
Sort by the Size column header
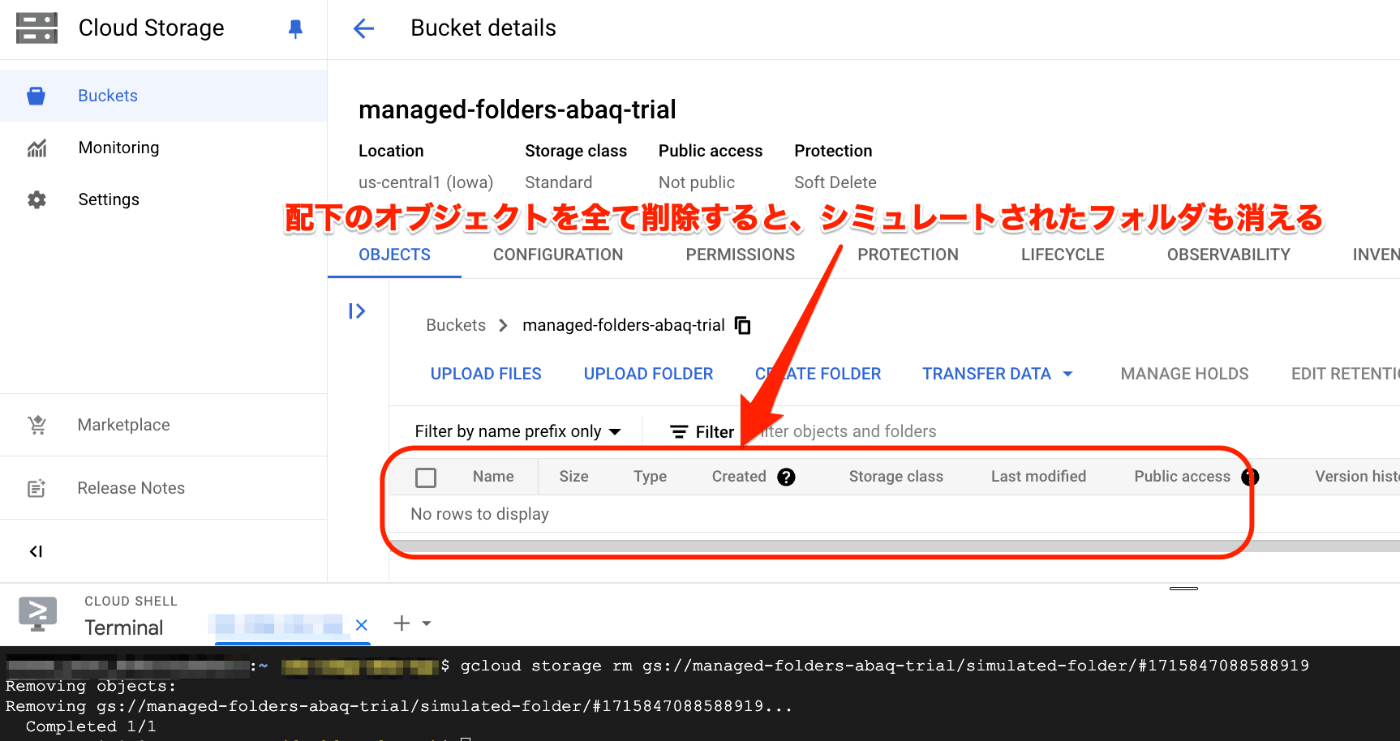(573, 477)
